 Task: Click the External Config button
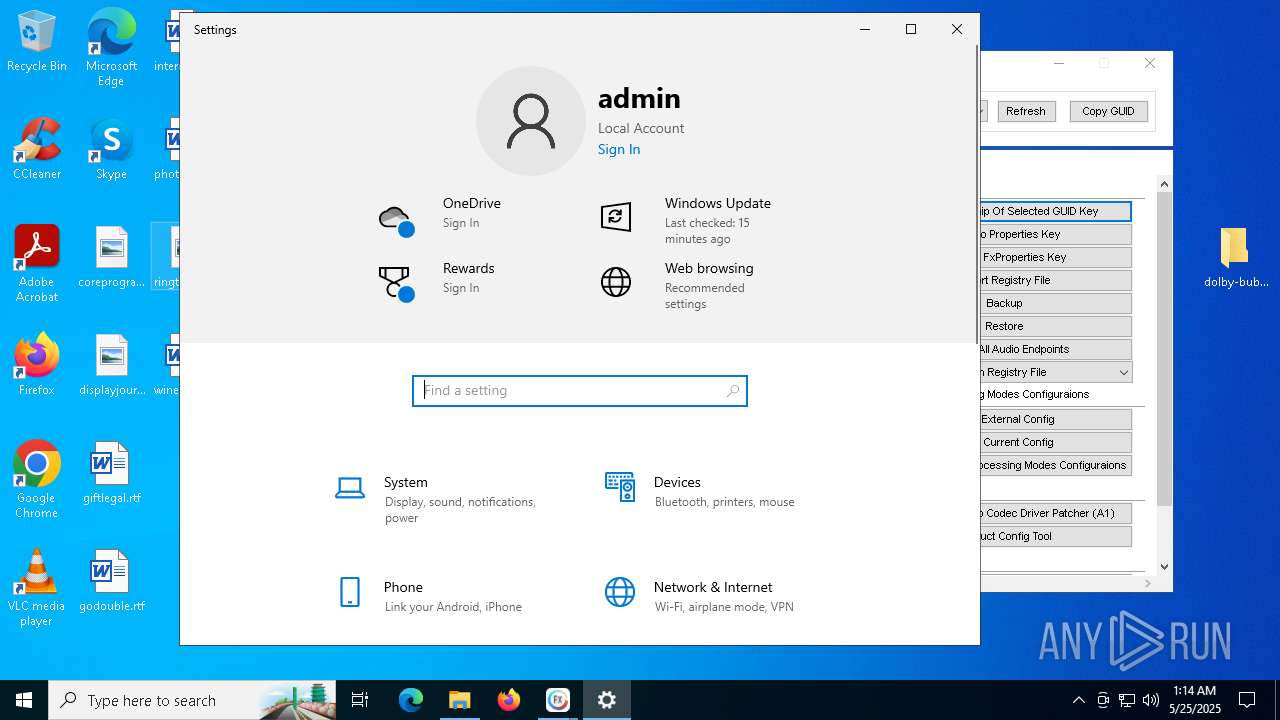[x=1055, y=419]
